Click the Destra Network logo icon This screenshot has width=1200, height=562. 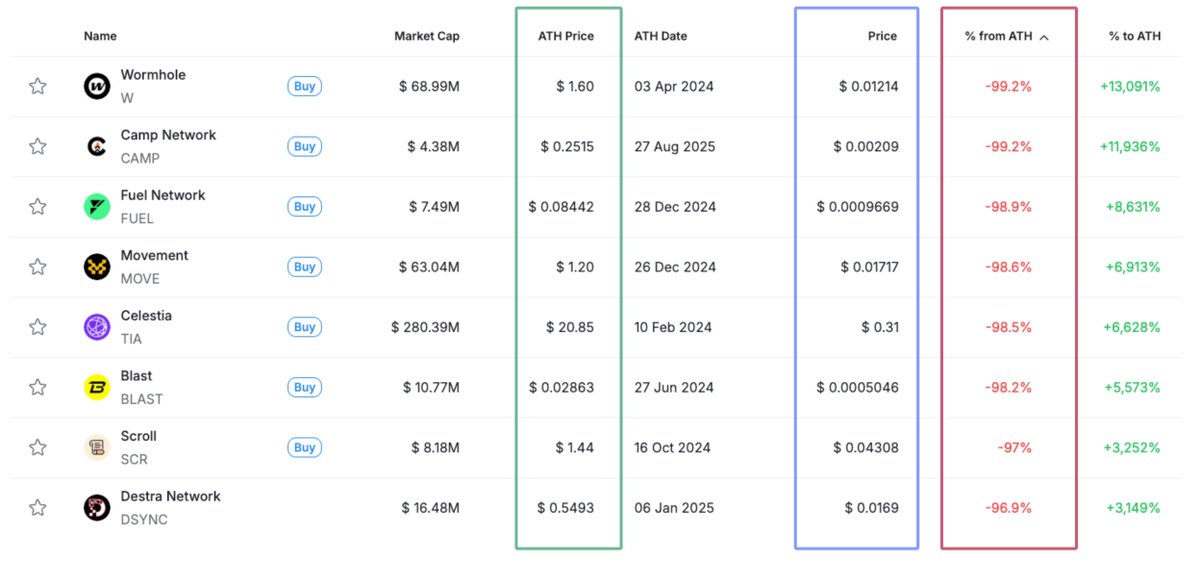97,507
